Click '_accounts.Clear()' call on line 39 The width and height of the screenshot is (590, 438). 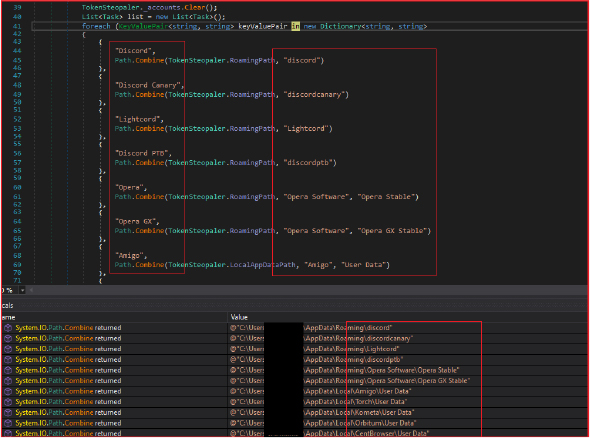pos(181,7)
